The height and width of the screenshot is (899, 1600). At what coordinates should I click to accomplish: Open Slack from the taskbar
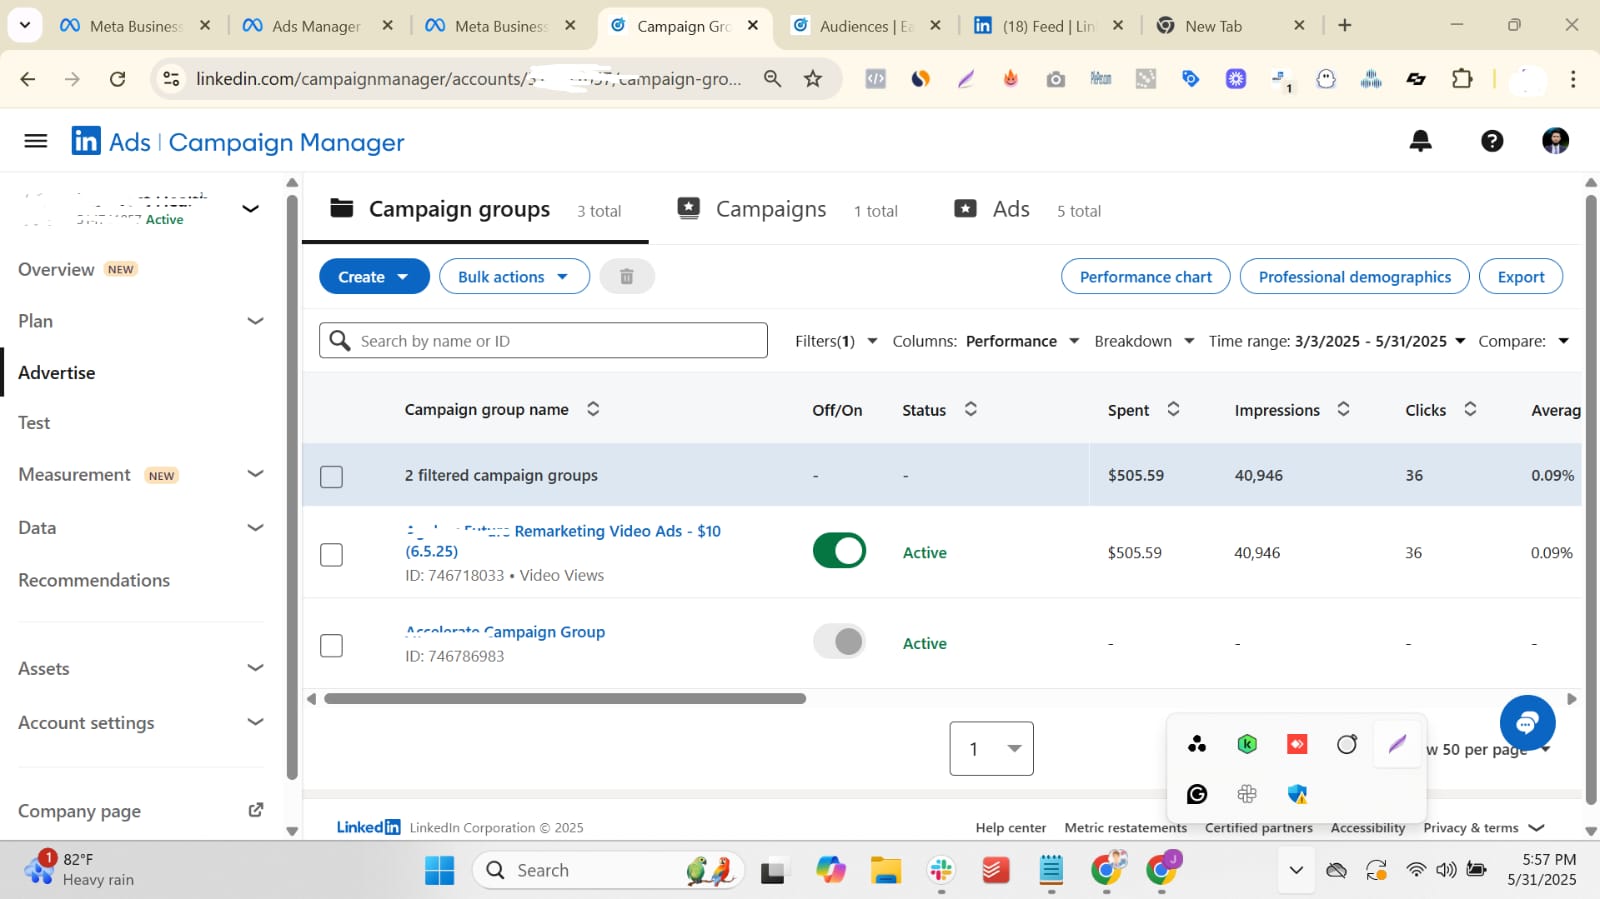(940, 870)
